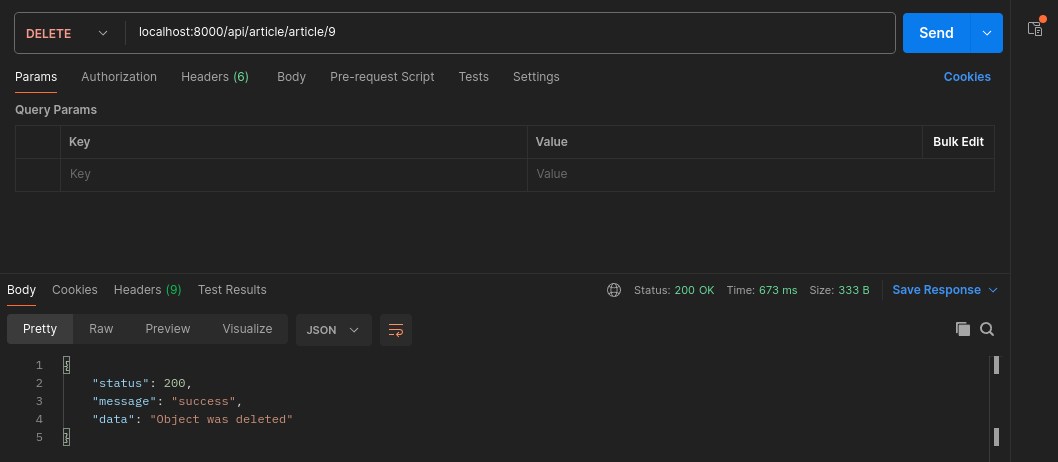Open the Pre-request Script tab
Image resolution: width=1058 pixels, height=462 pixels.
pyautogui.click(x=382, y=77)
